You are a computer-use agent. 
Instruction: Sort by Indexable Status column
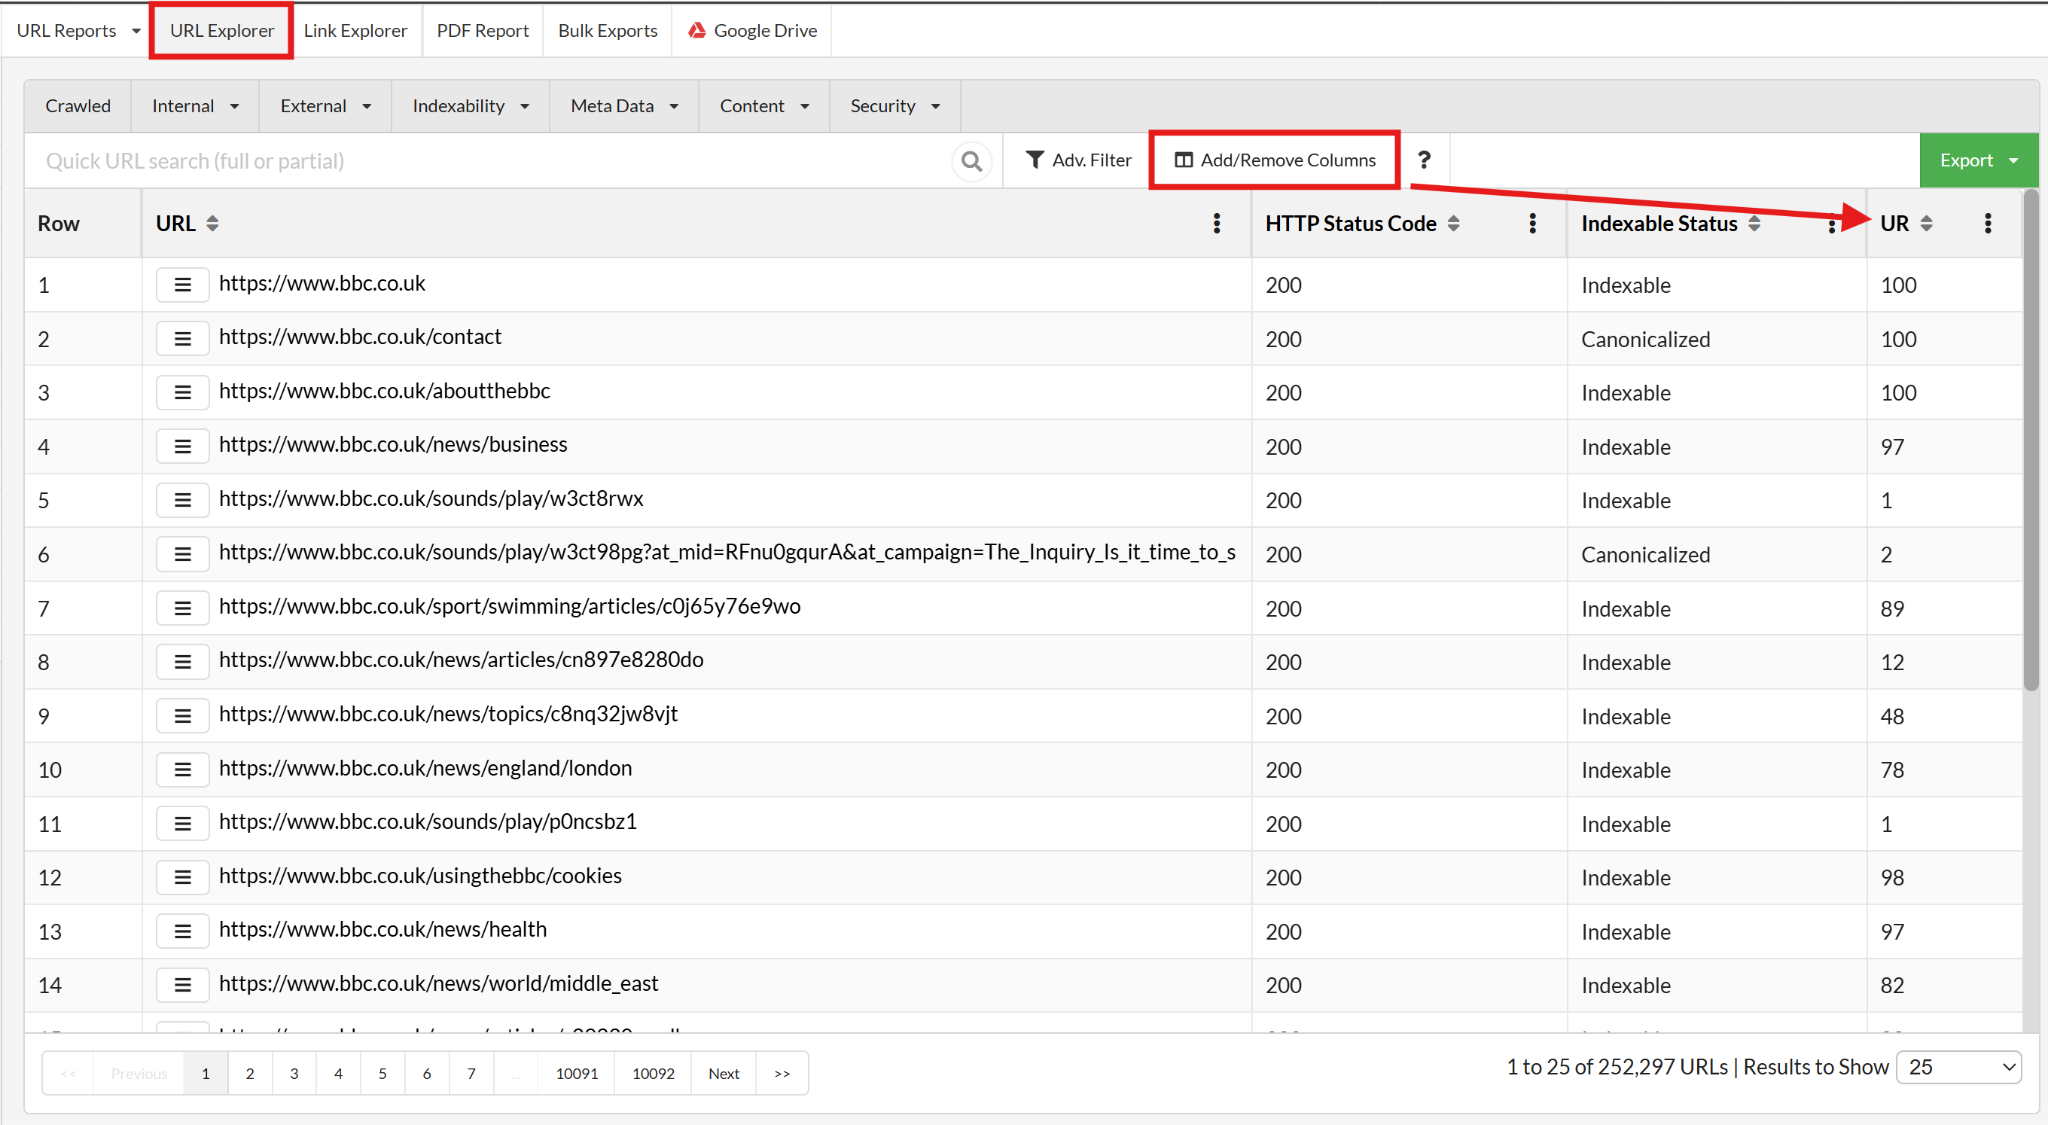tap(1755, 223)
